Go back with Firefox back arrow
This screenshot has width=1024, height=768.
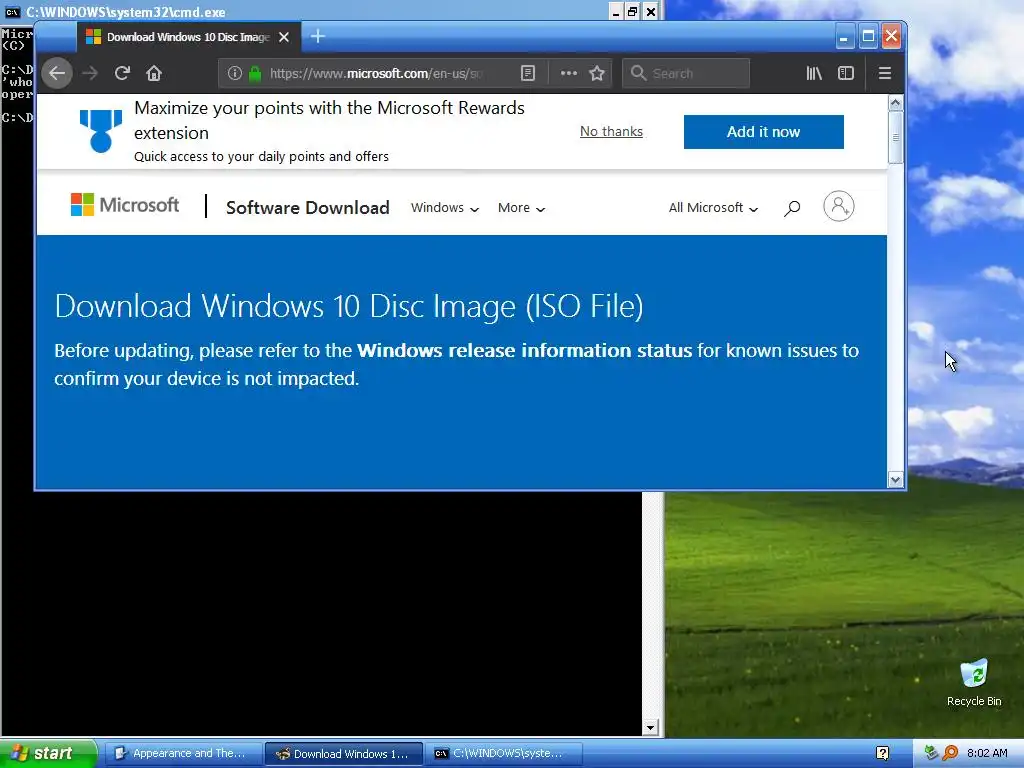[x=57, y=73]
